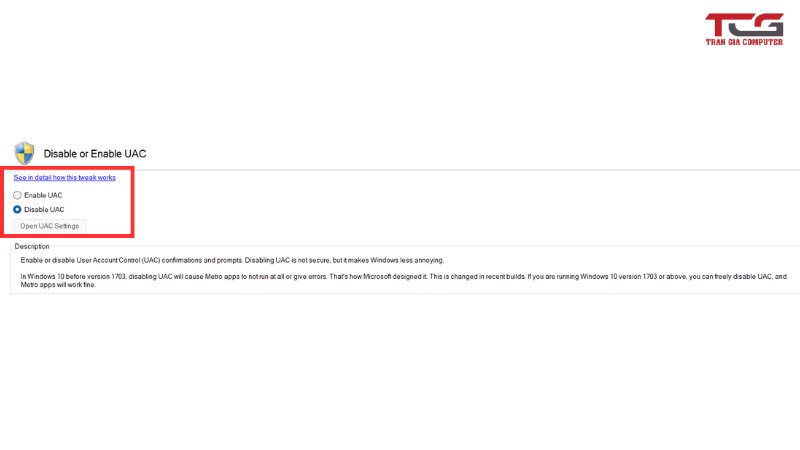The width and height of the screenshot is (800, 450).
Task: Select the Disable UAC radio button
Action: coord(17,209)
